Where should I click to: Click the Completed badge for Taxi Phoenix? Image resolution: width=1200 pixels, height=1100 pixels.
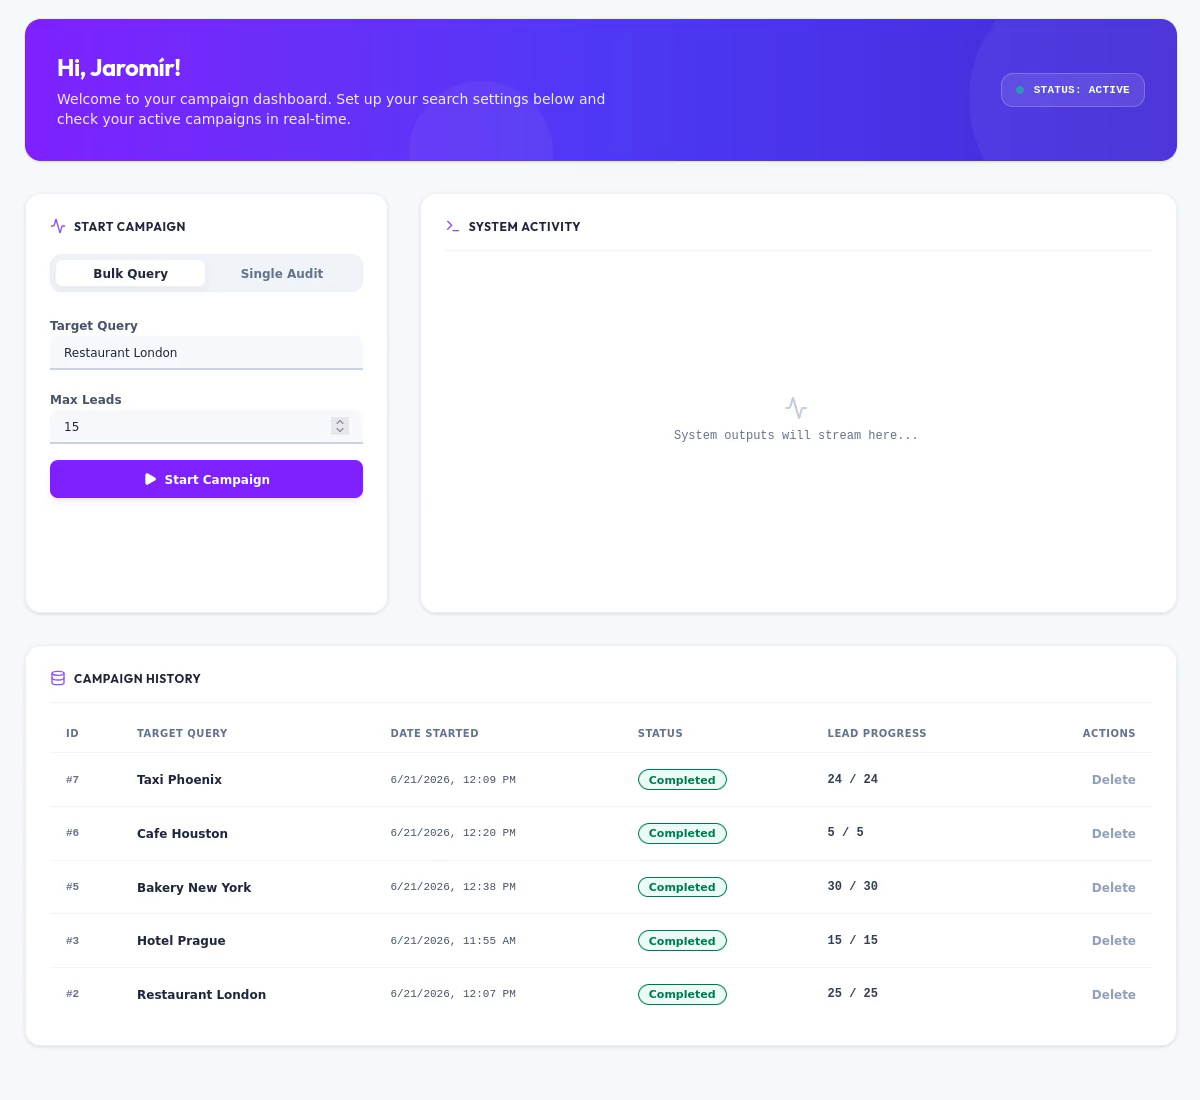[682, 780]
